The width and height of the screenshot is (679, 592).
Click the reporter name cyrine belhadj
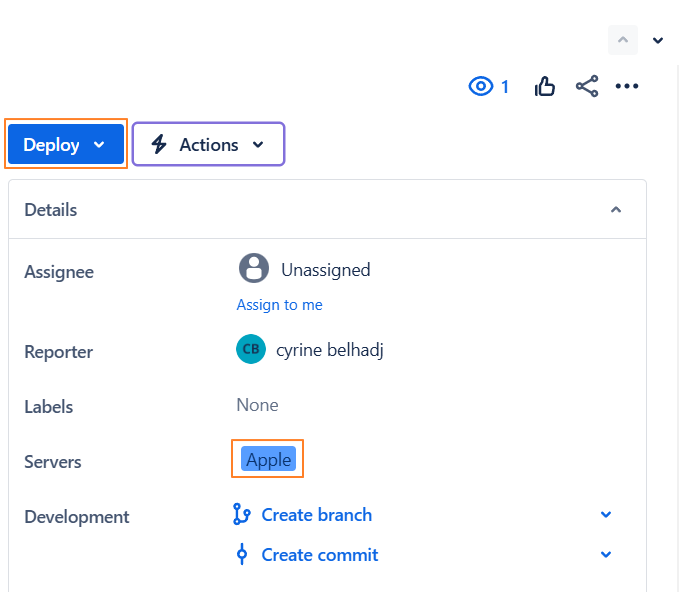331,350
